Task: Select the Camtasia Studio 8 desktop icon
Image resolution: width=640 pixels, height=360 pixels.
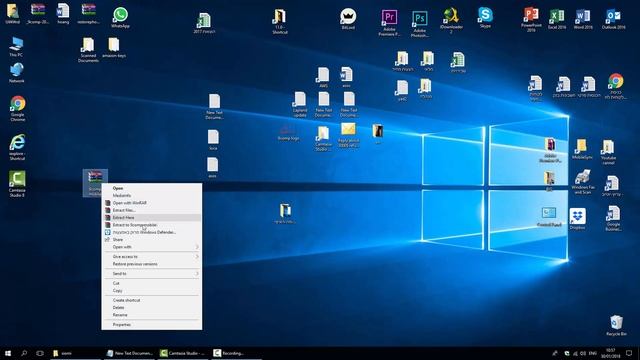Action: (x=17, y=184)
